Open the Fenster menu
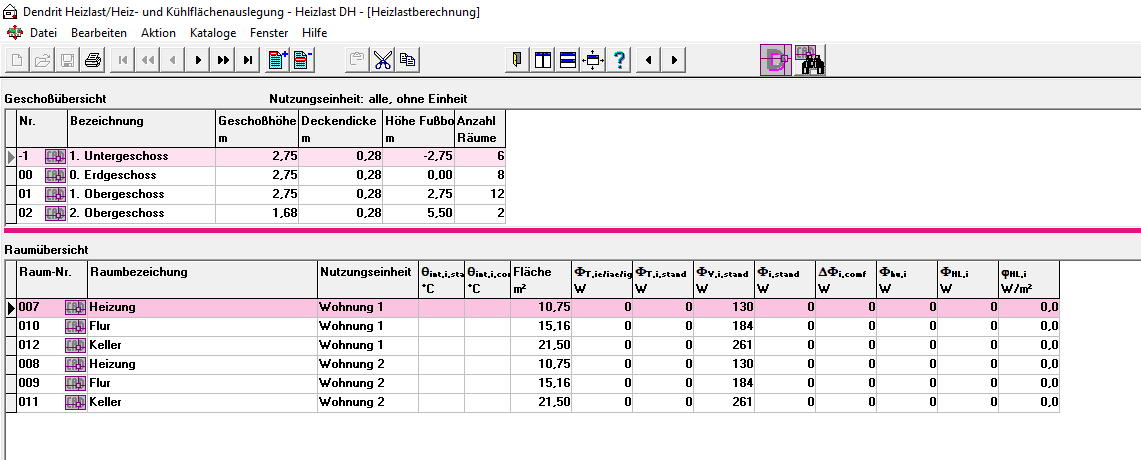 (x=269, y=33)
